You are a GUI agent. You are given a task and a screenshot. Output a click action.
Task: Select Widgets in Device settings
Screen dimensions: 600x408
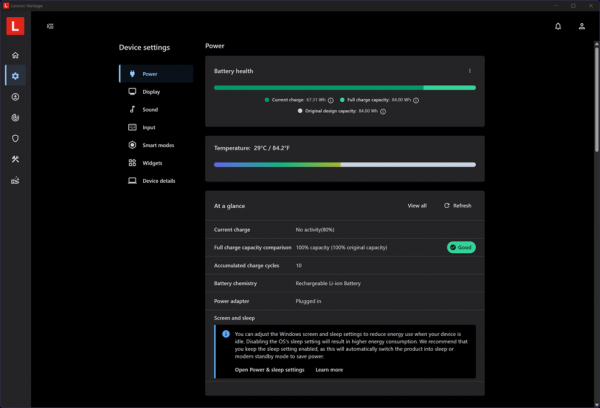coord(156,163)
